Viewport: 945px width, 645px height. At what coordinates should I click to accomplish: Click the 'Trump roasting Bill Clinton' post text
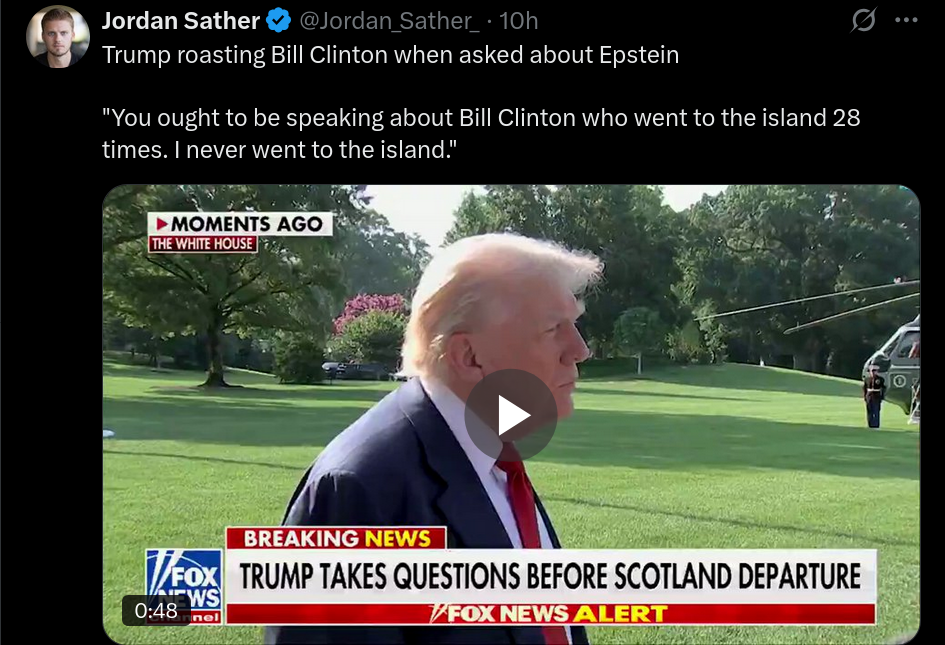point(390,55)
